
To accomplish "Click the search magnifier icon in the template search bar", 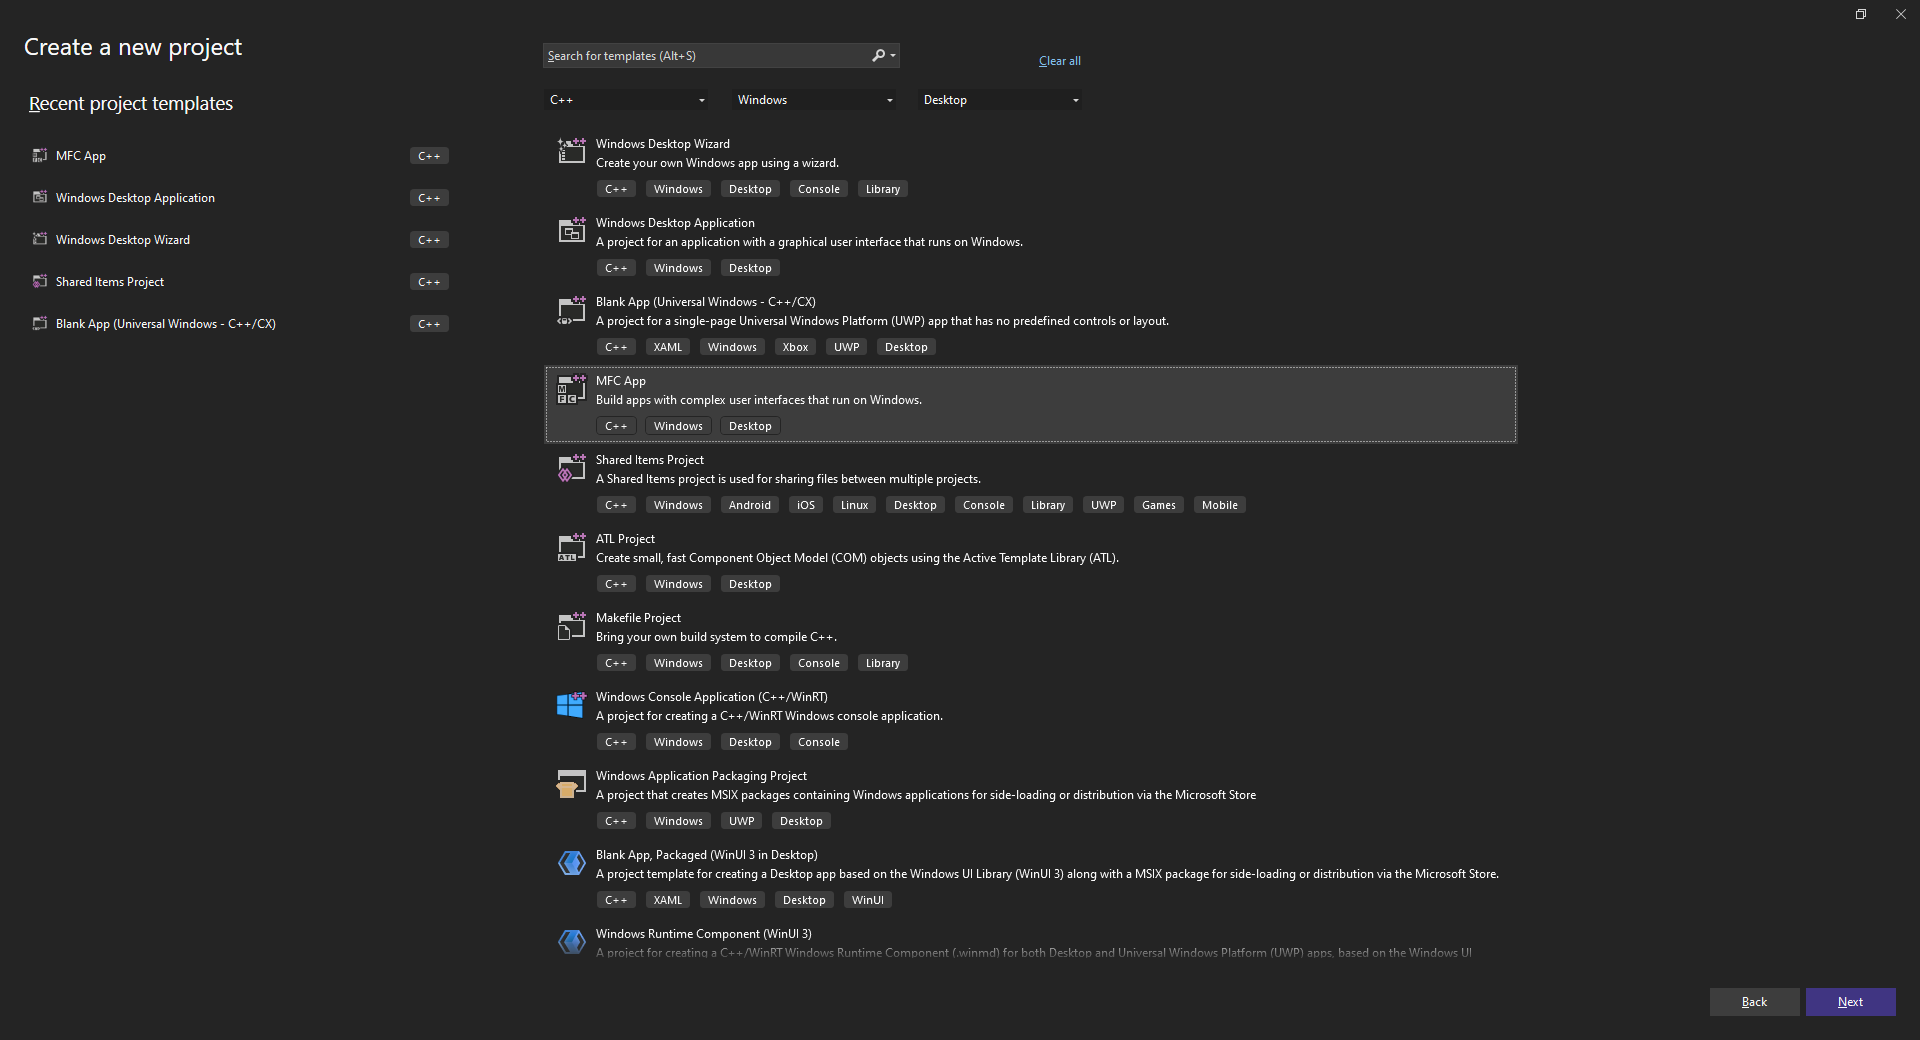I will (x=877, y=55).
